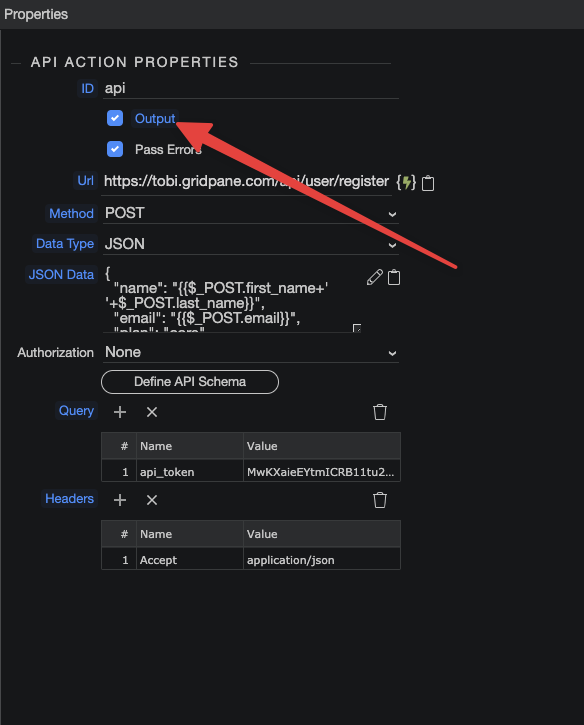The width and height of the screenshot is (584, 725).
Task: Edit JSON Data with pencil icon
Action: (375, 277)
